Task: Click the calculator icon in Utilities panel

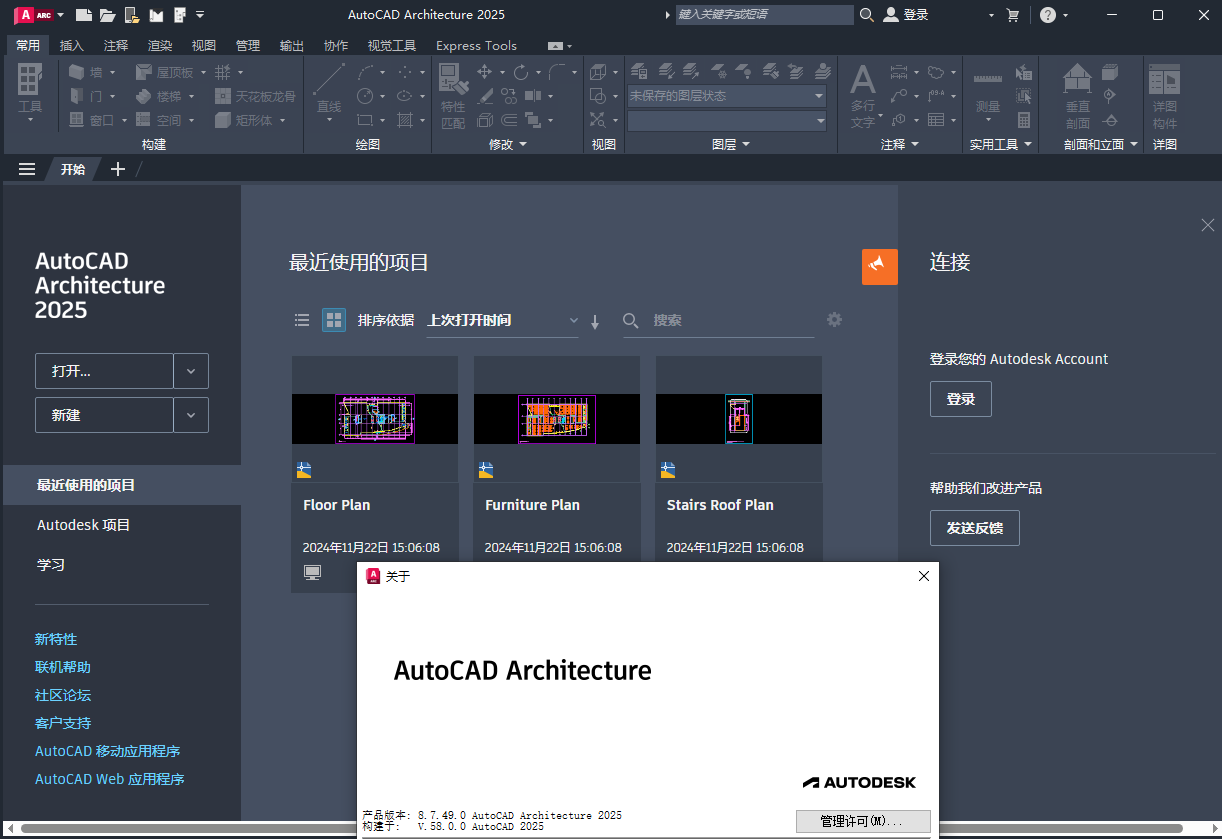Action: (x=1024, y=120)
